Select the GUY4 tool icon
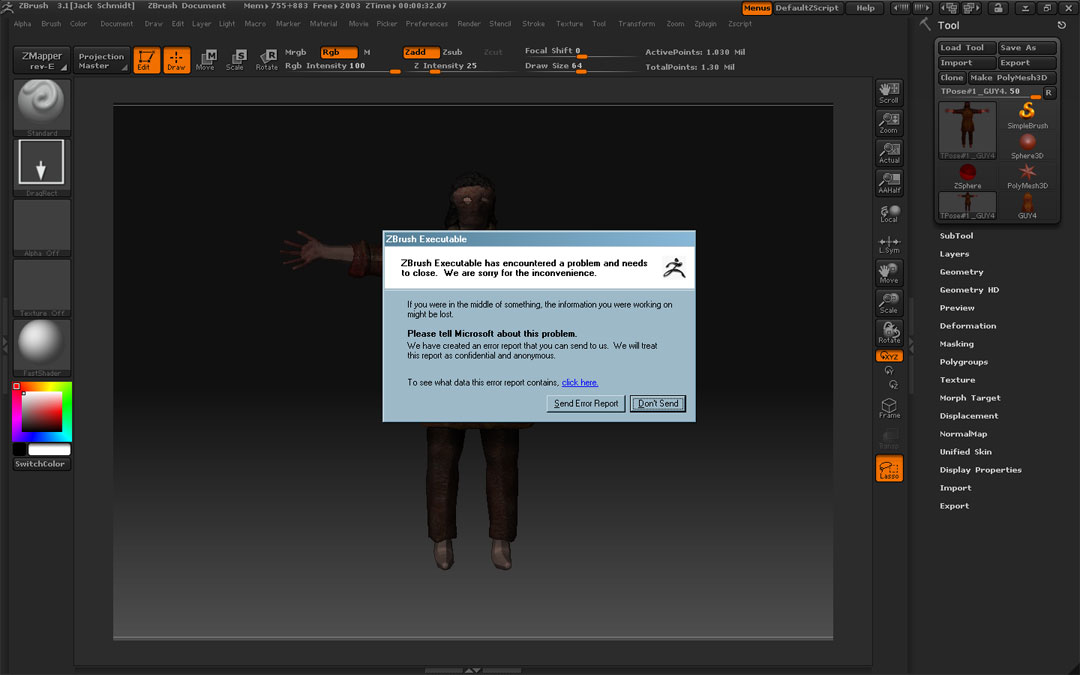 coord(1028,206)
